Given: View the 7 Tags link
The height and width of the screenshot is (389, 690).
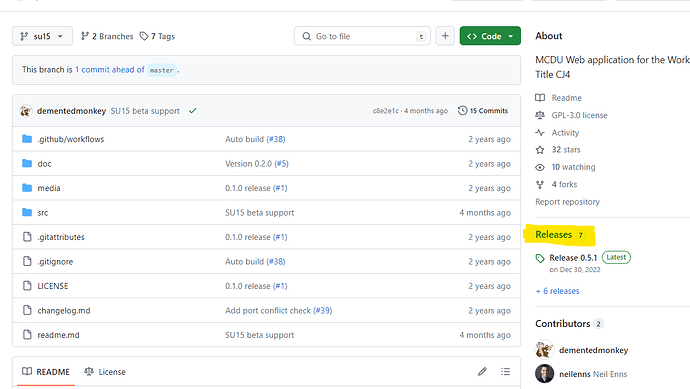Looking at the screenshot, I should pyautogui.click(x=157, y=36).
